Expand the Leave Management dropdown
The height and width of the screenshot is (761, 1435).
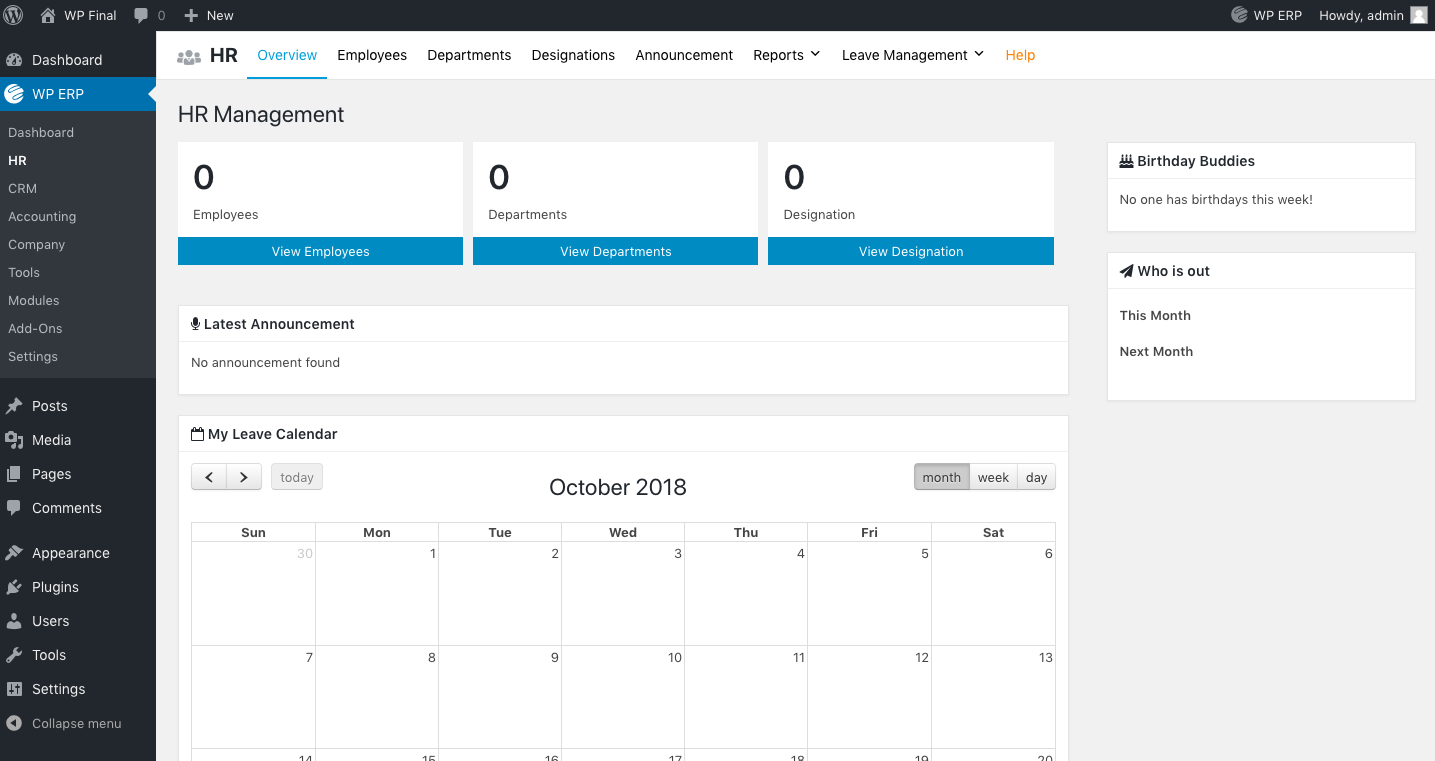(x=905, y=55)
